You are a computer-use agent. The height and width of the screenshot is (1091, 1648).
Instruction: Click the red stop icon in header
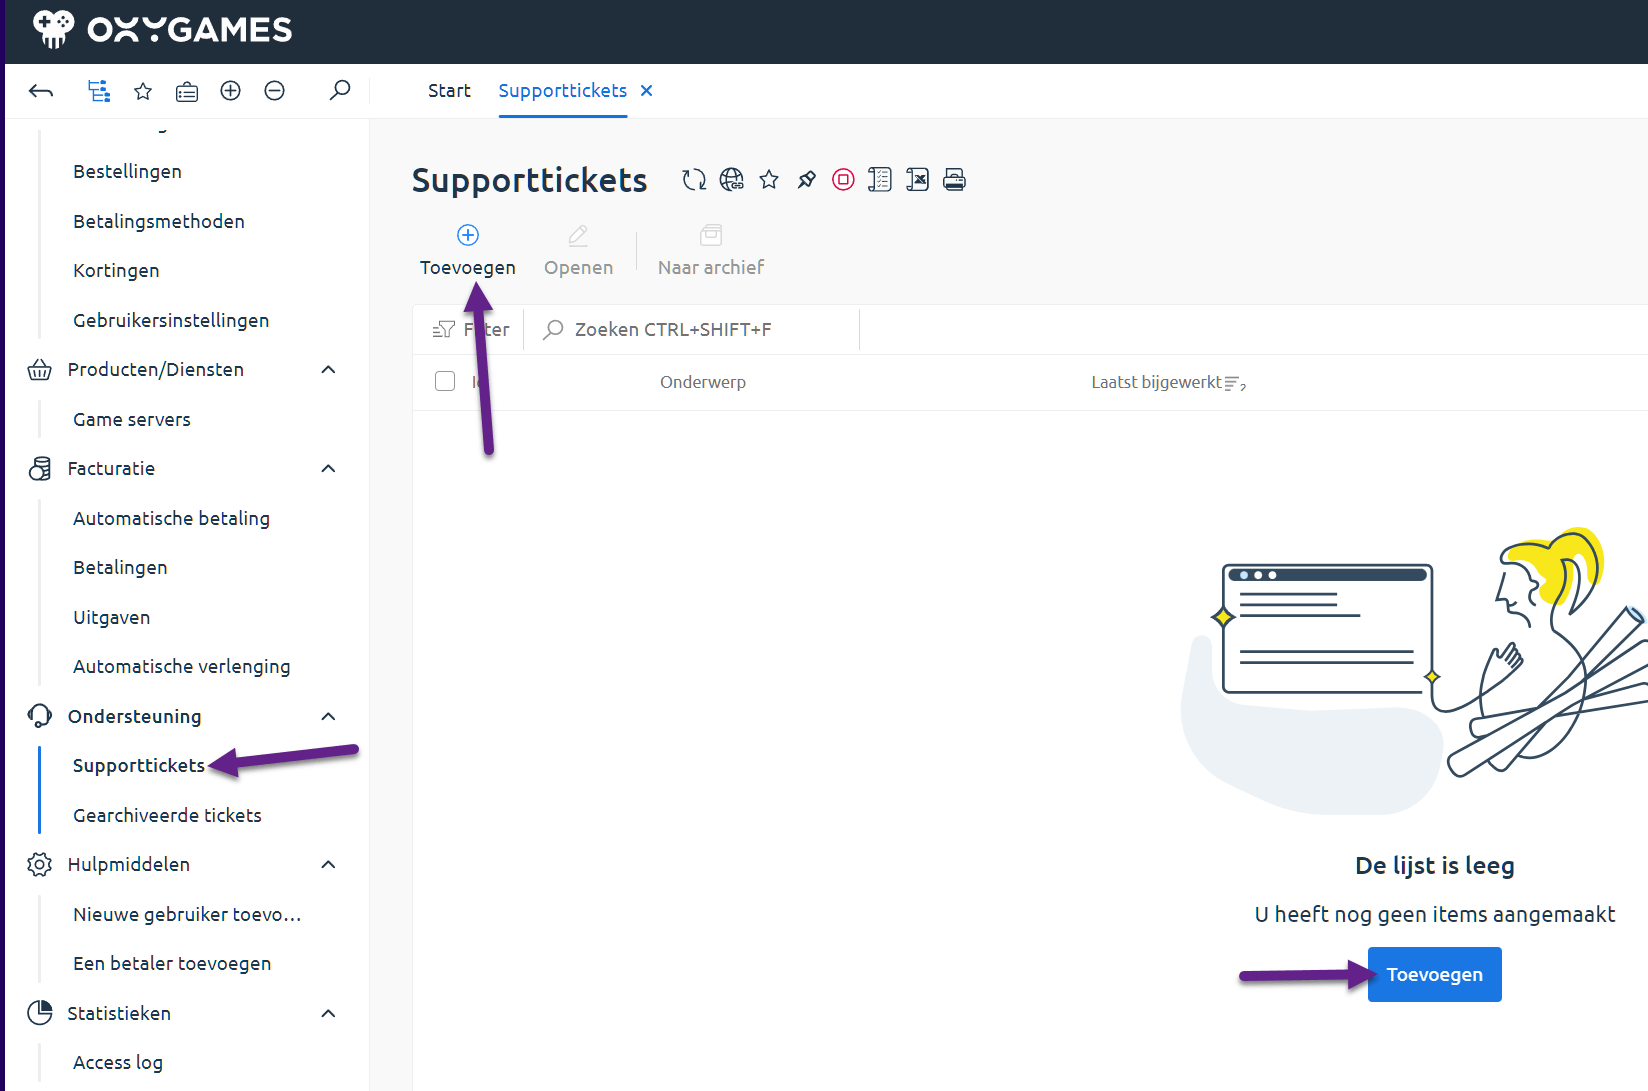(843, 180)
